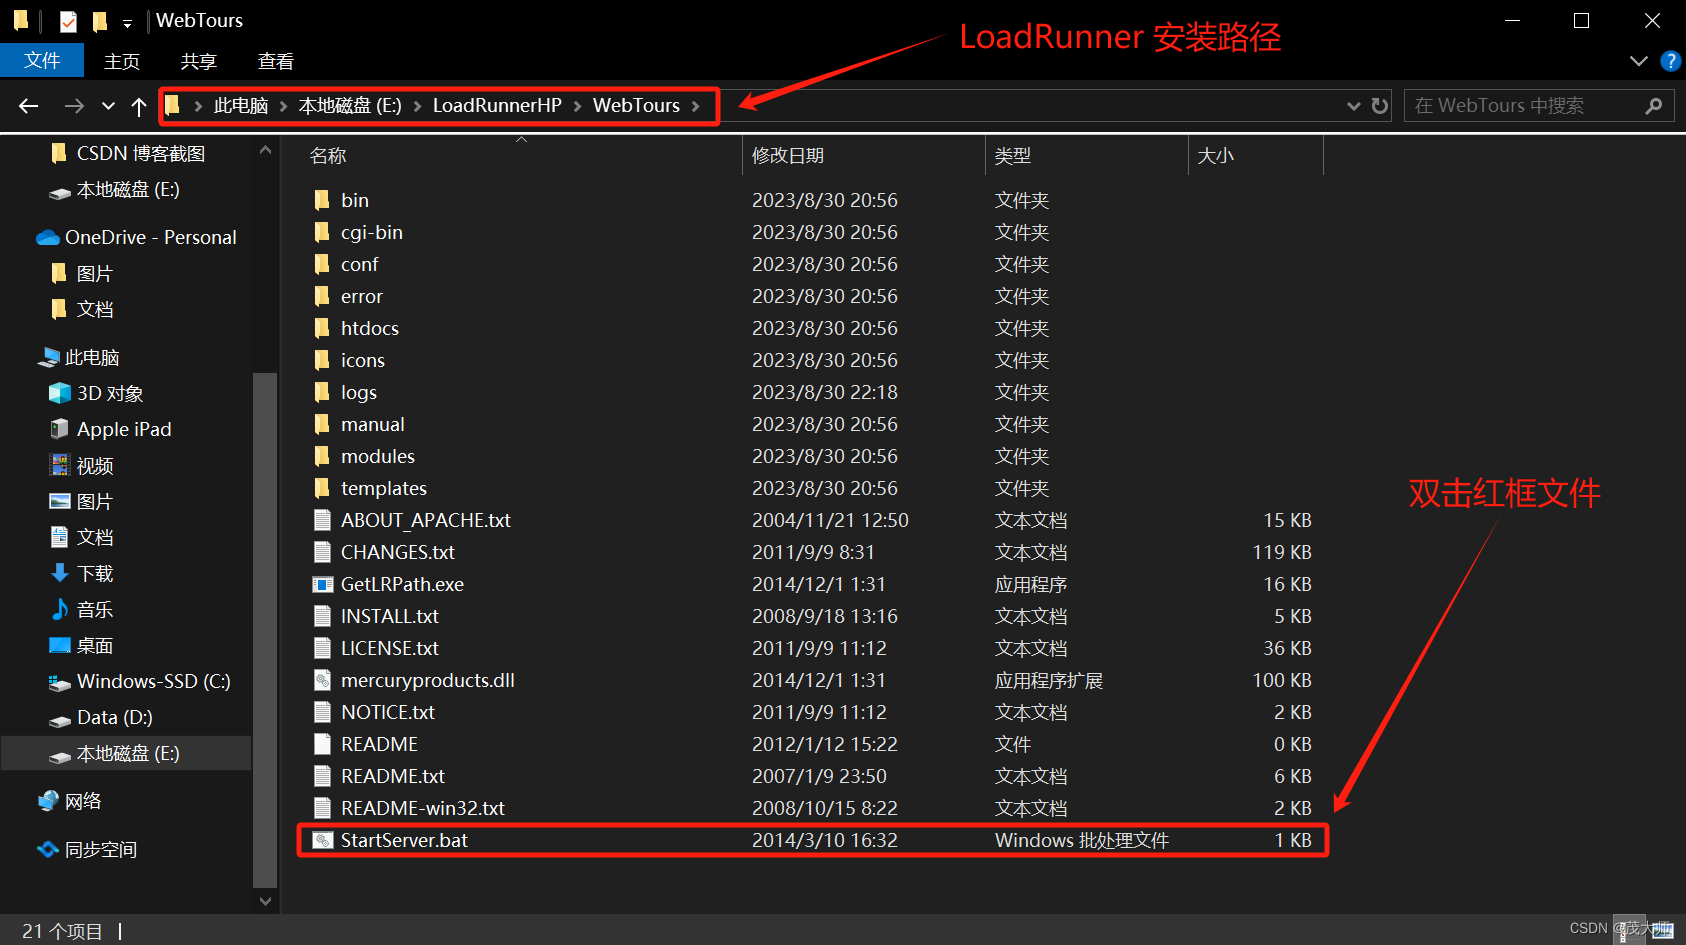Click the search magnifier icon
The width and height of the screenshot is (1686, 945).
pos(1655,105)
